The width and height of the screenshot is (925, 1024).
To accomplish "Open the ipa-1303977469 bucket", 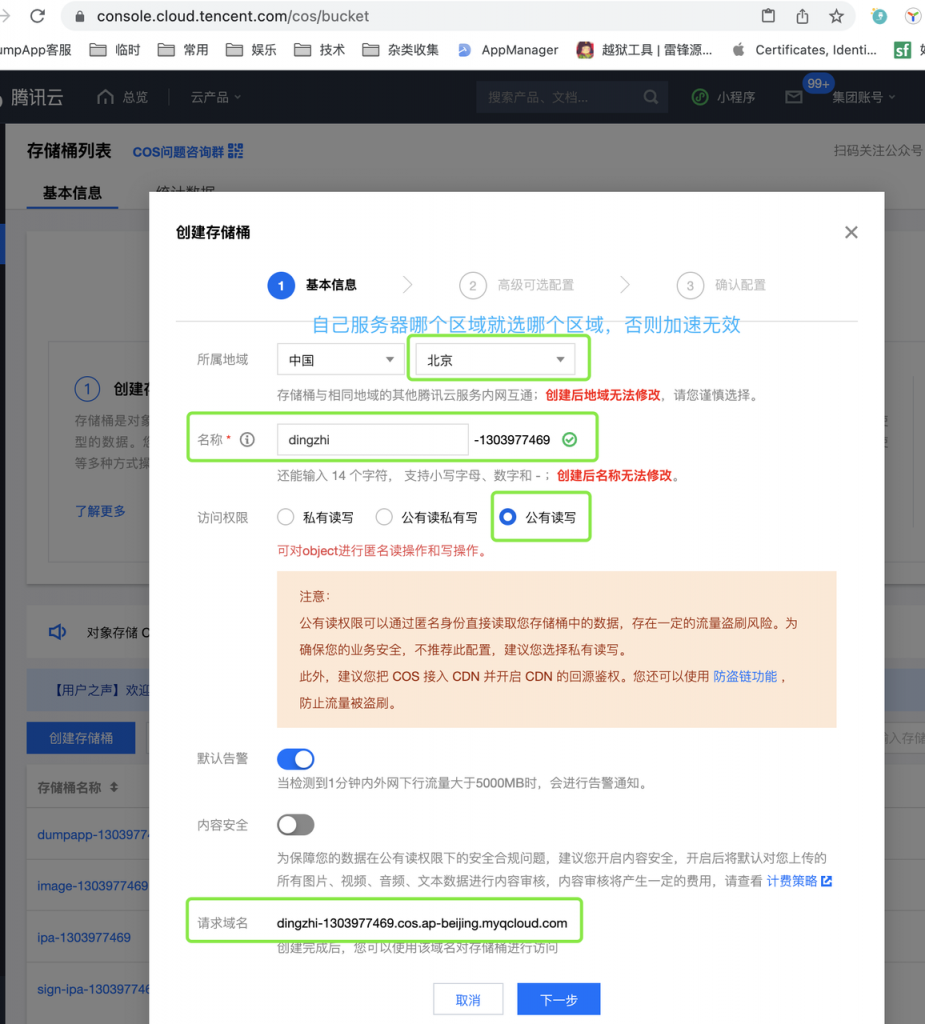I will [x=84, y=937].
